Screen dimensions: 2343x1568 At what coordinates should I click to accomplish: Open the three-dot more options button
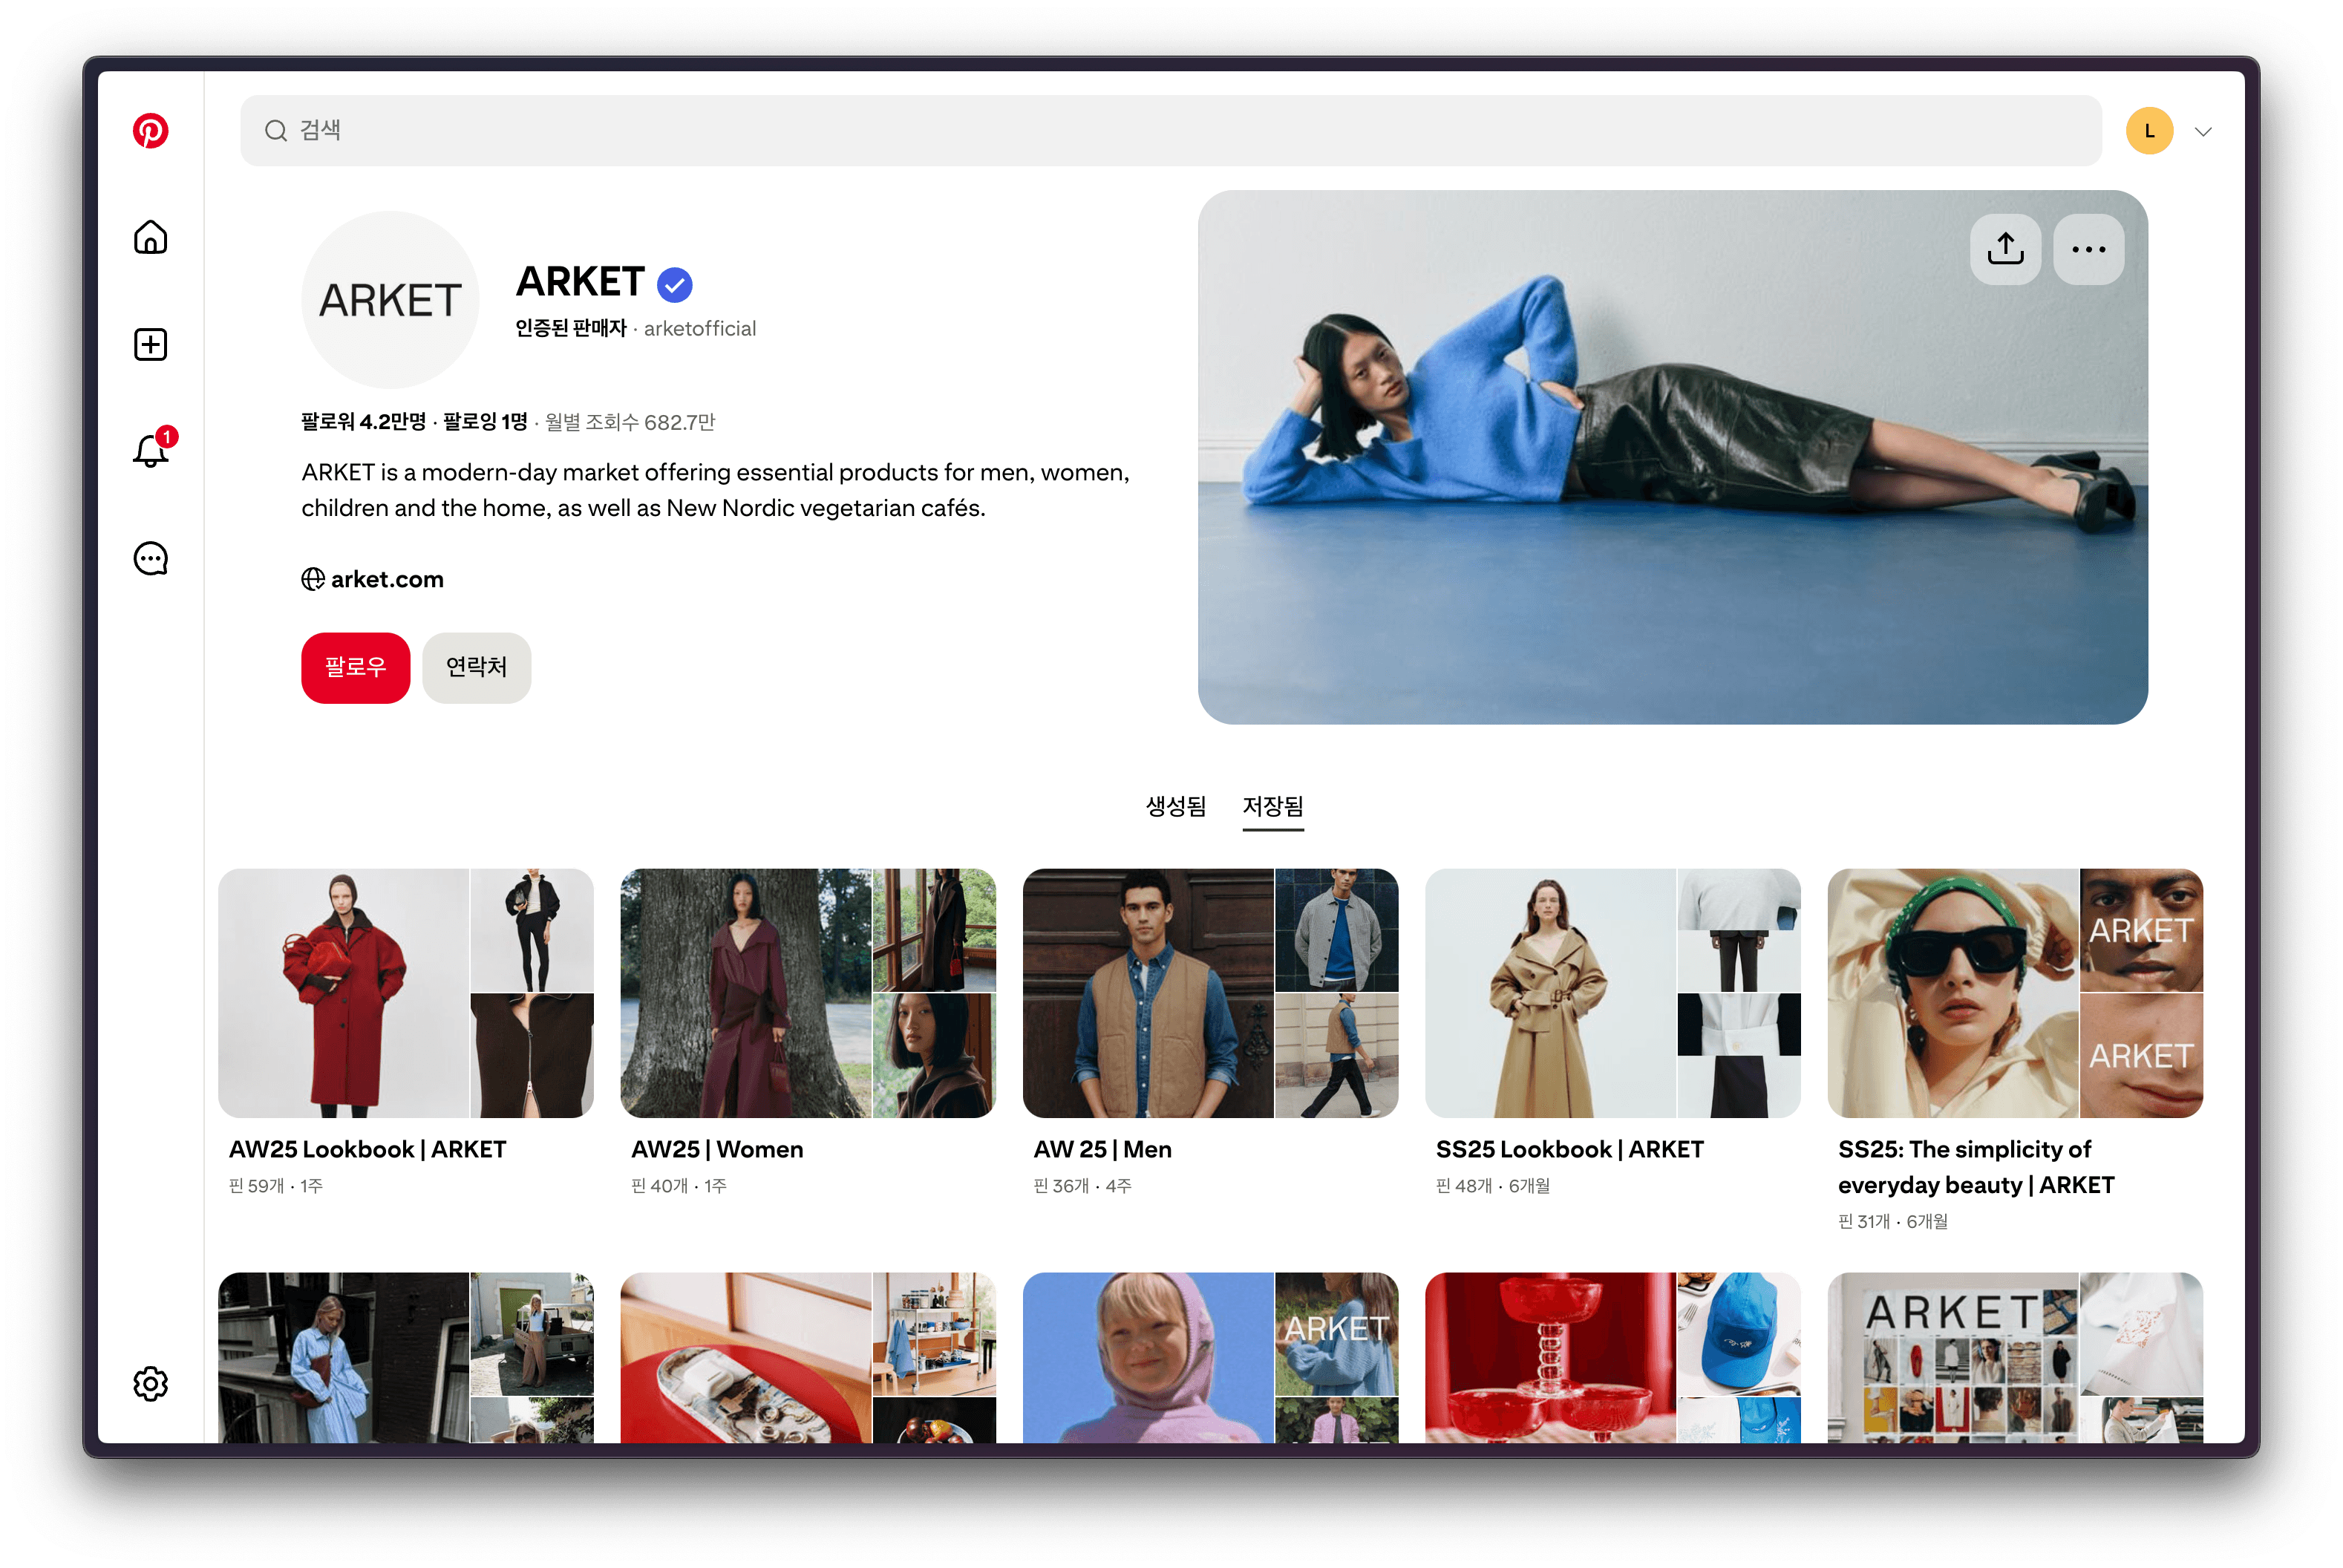point(2088,249)
